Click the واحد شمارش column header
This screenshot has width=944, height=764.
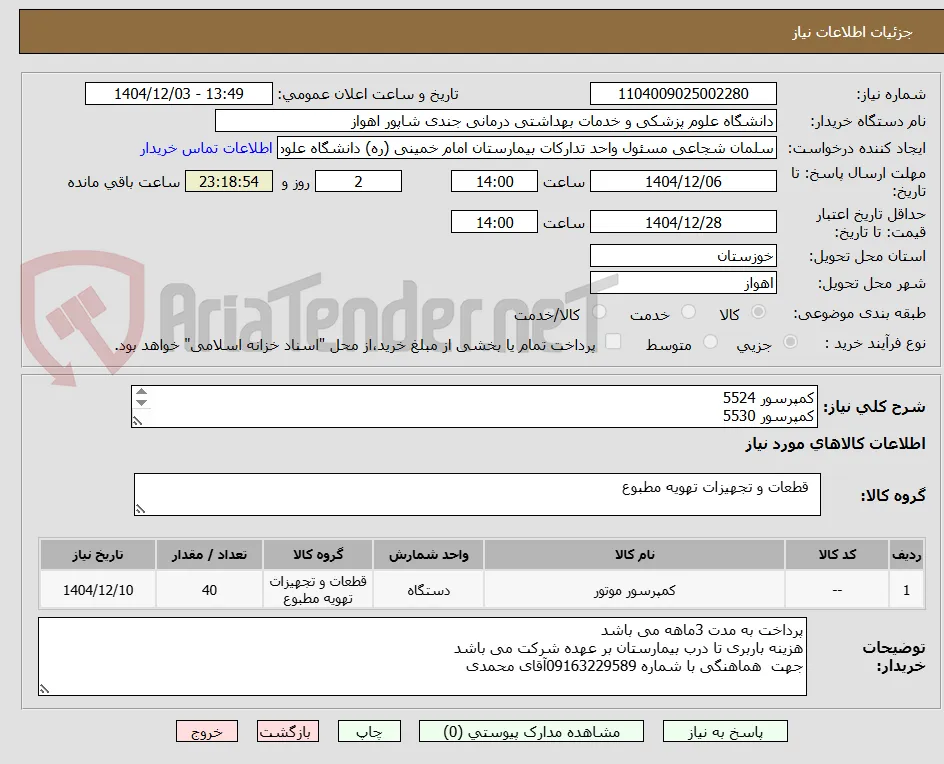click(x=429, y=554)
